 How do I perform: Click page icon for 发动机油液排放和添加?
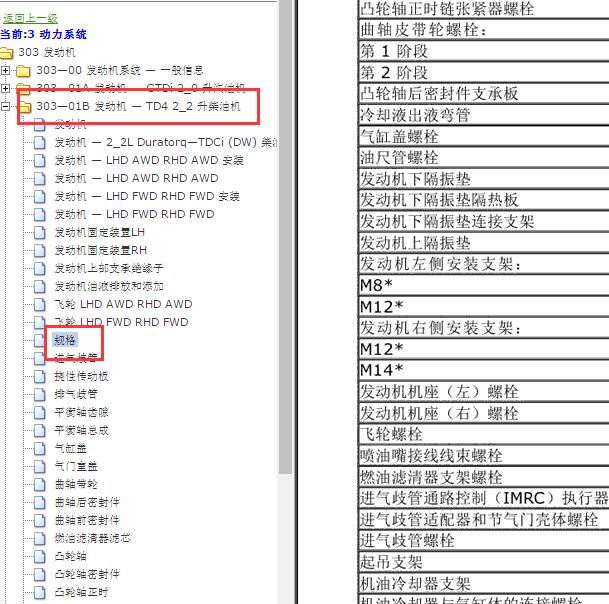pyautogui.click(x=40, y=287)
